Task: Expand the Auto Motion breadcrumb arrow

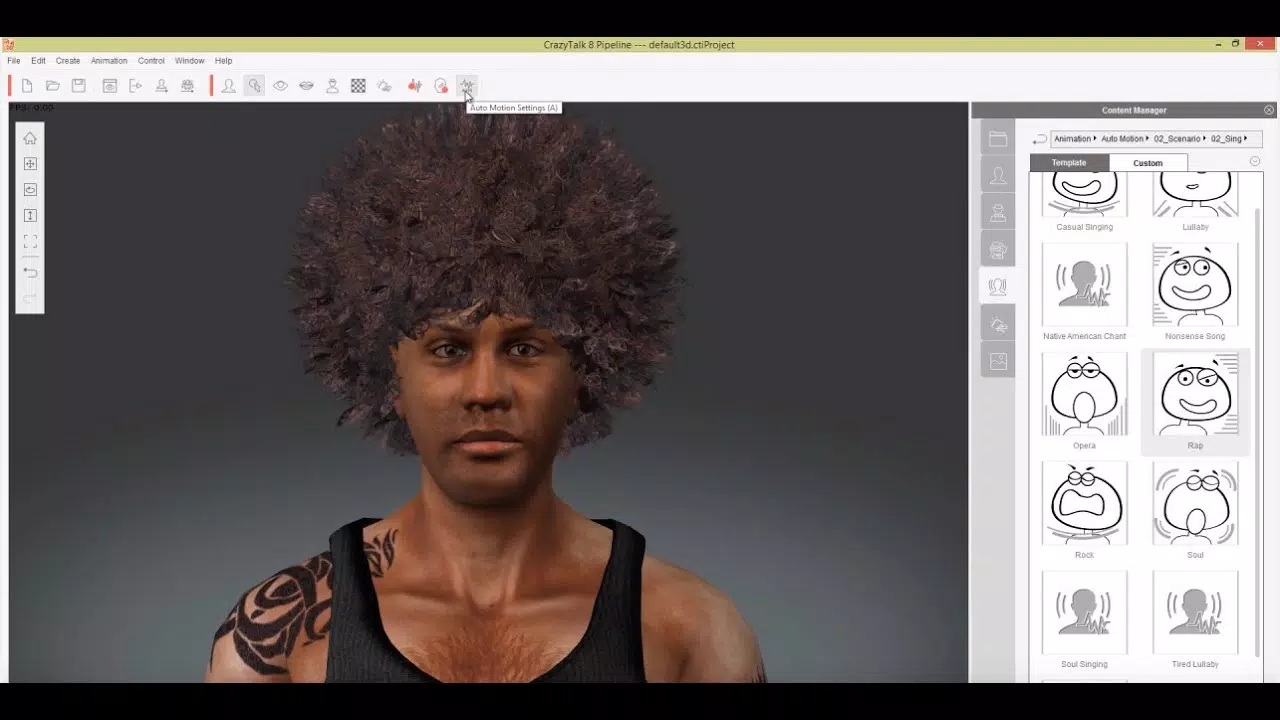Action: pyautogui.click(x=1148, y=139)
